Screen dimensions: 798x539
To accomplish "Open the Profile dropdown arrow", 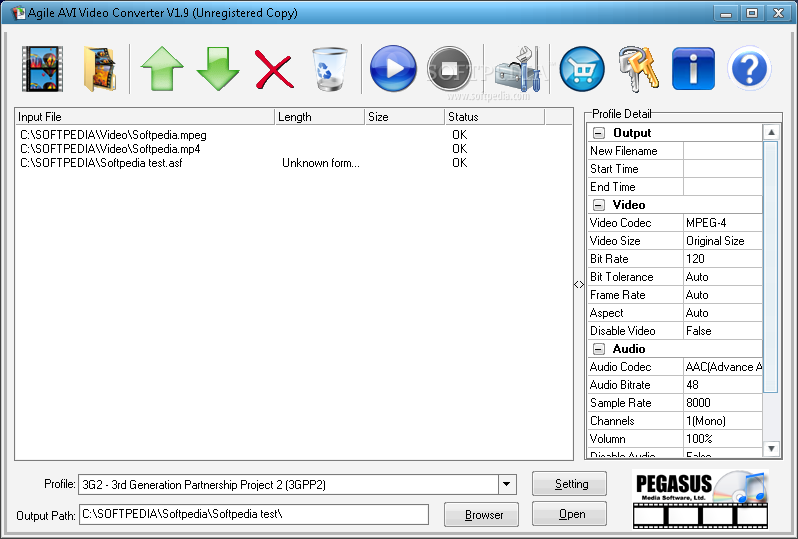I will (507, 485).
